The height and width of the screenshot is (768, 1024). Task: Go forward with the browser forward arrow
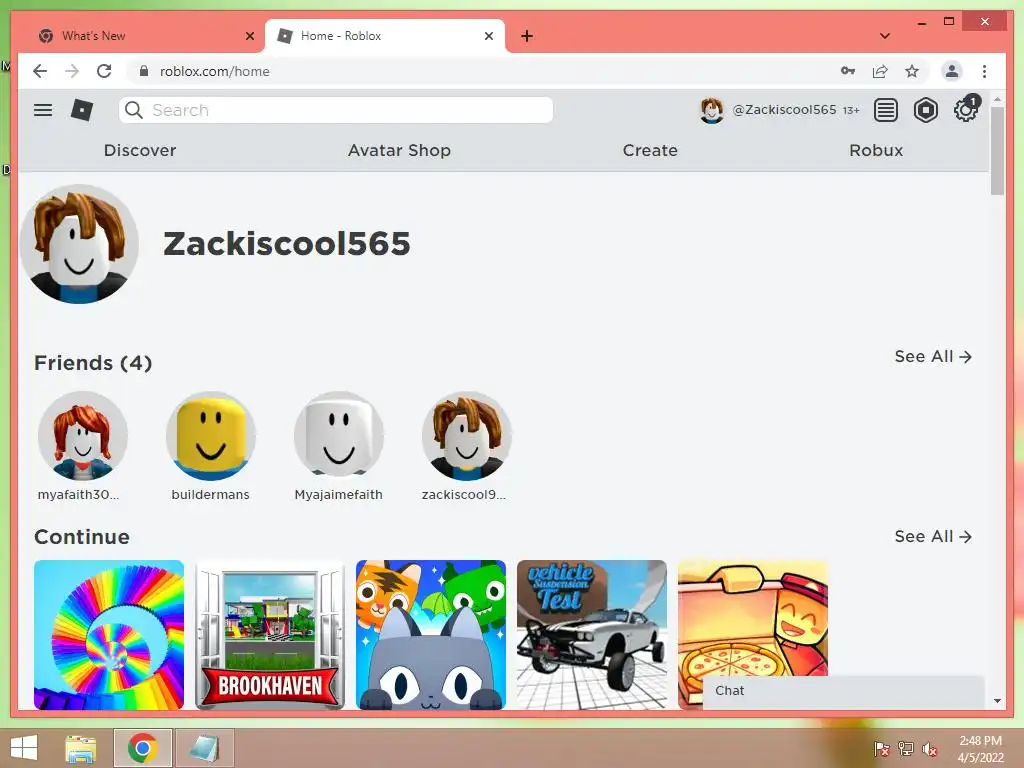click(x=72, y=71)
